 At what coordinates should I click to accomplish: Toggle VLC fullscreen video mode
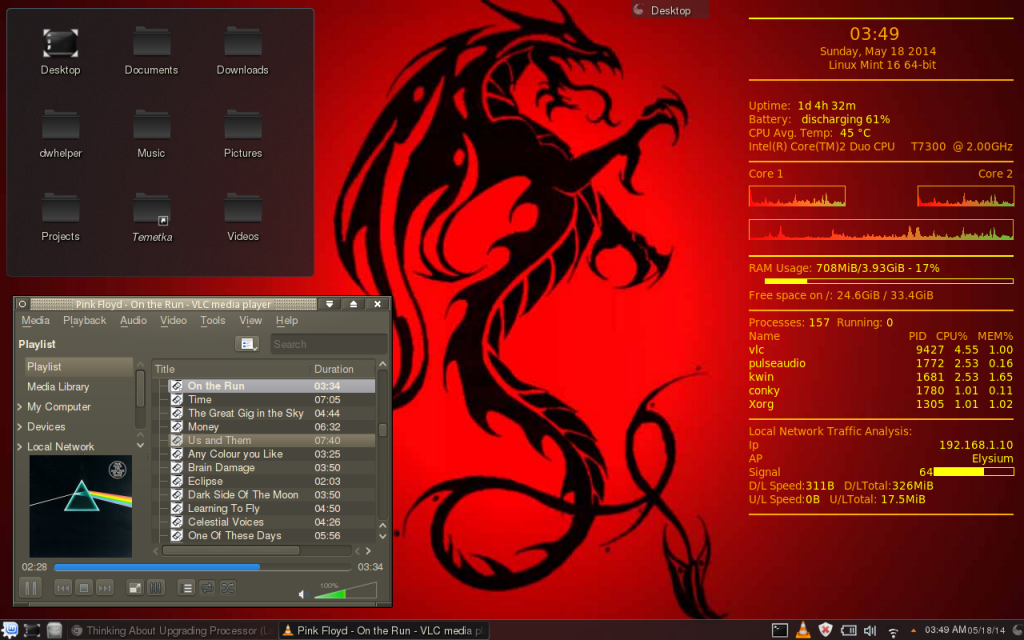[135, 588]
